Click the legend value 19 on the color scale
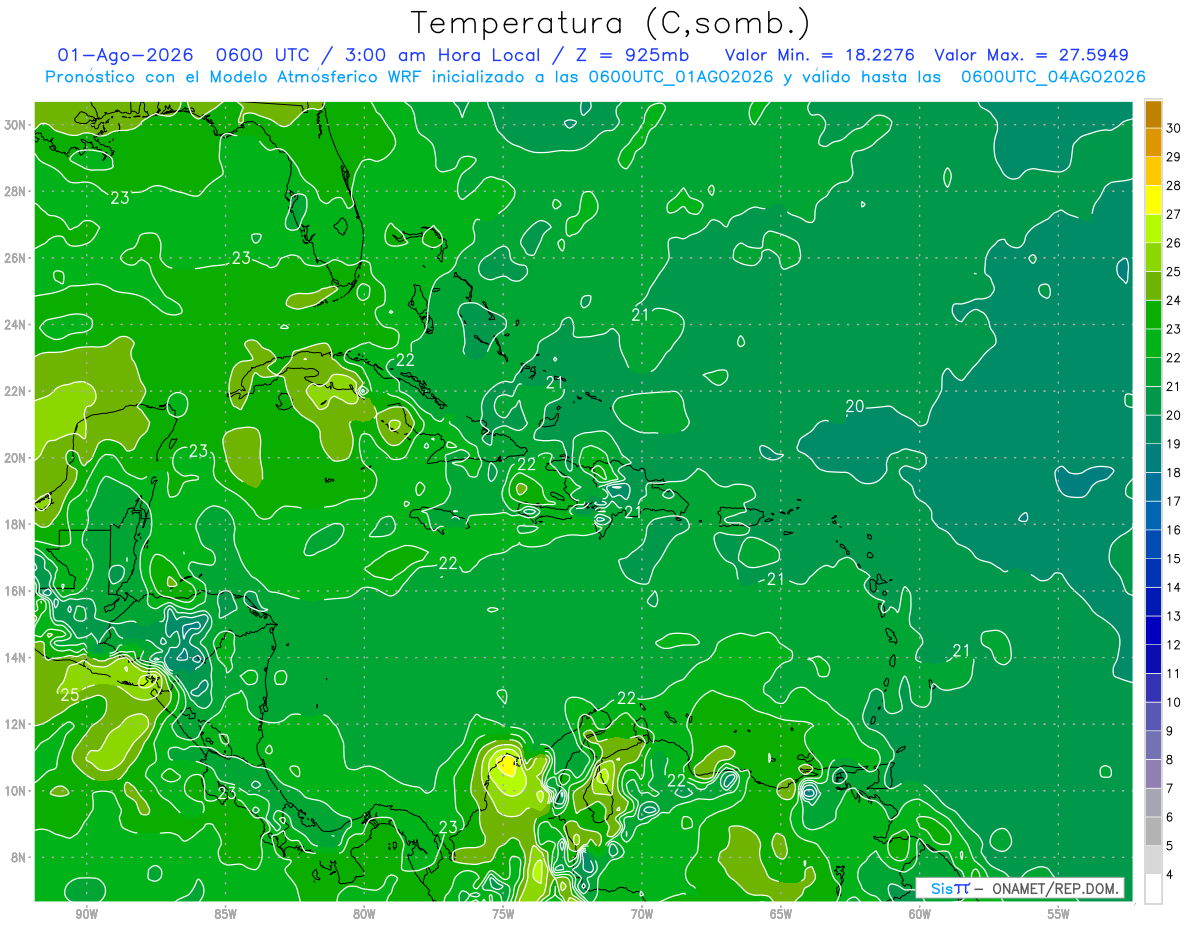The image size is (1200, 927). (1173, 443)
